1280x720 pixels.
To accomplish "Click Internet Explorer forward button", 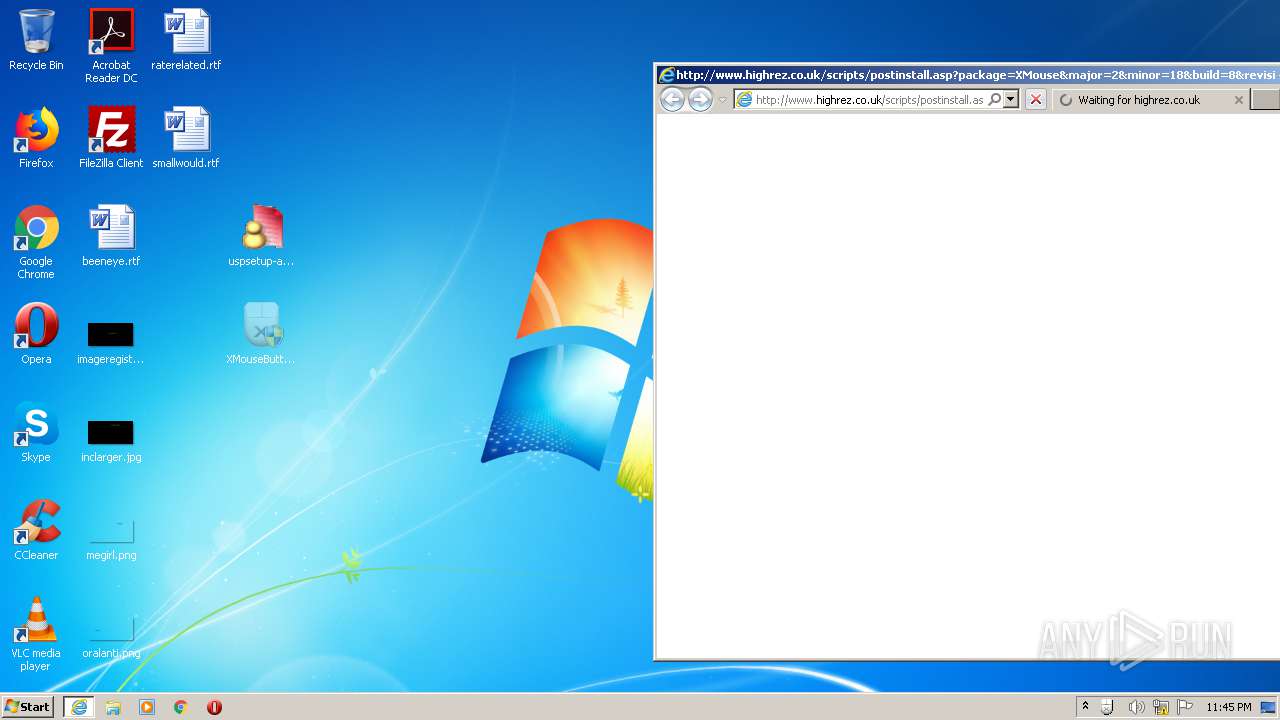I will (700, 99).
